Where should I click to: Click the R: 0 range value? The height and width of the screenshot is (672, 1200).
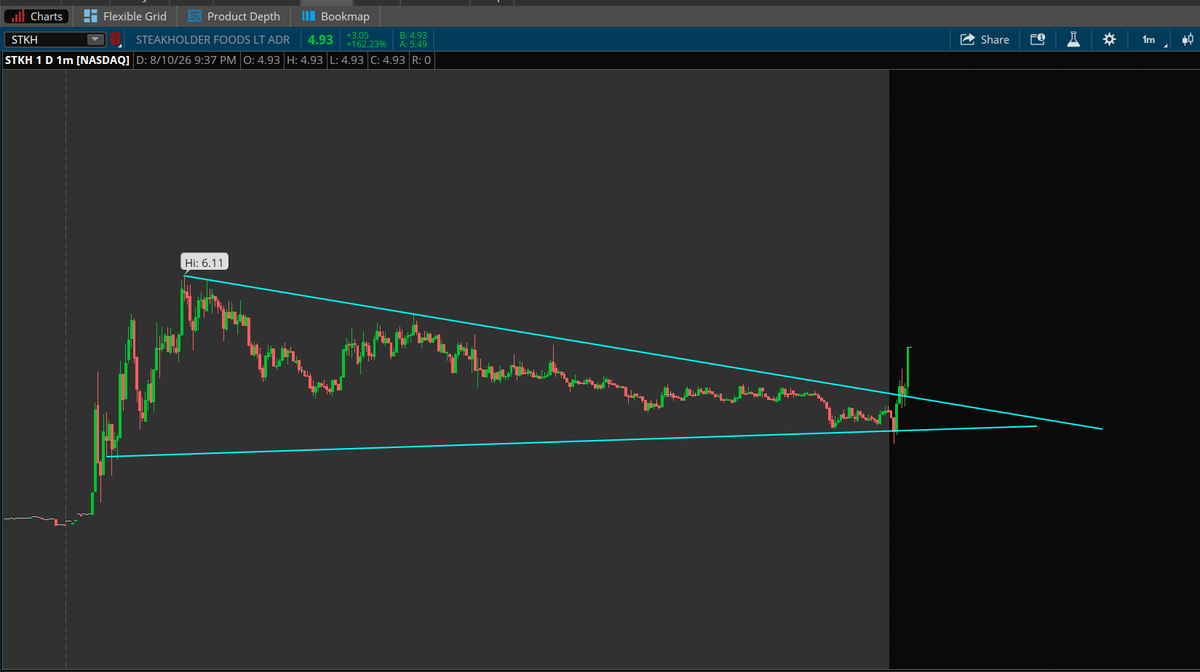(x=420, y=61)
